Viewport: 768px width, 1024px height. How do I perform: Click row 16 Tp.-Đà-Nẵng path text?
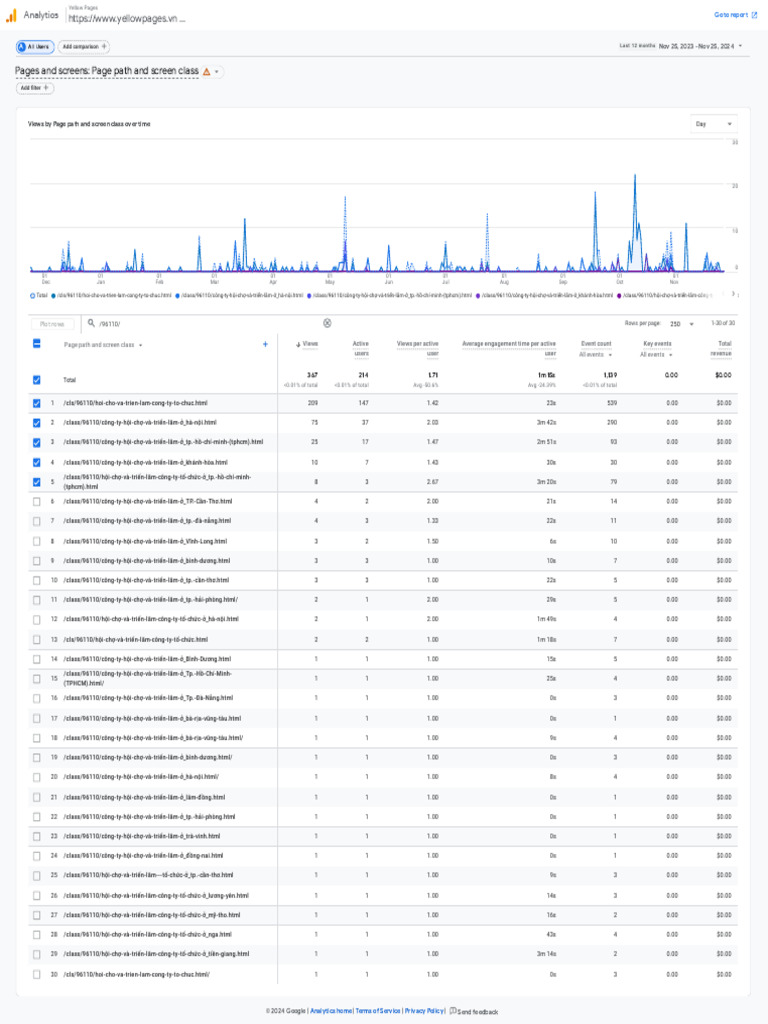click(148, 698)
